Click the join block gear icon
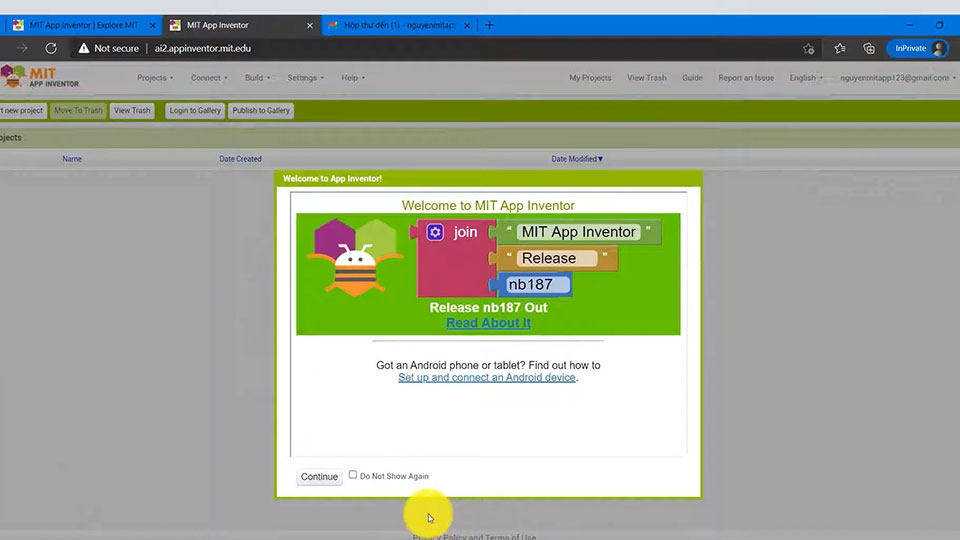The height and width of the screenshot is (540, 960). pyautogui.click(x=435, y=232)
